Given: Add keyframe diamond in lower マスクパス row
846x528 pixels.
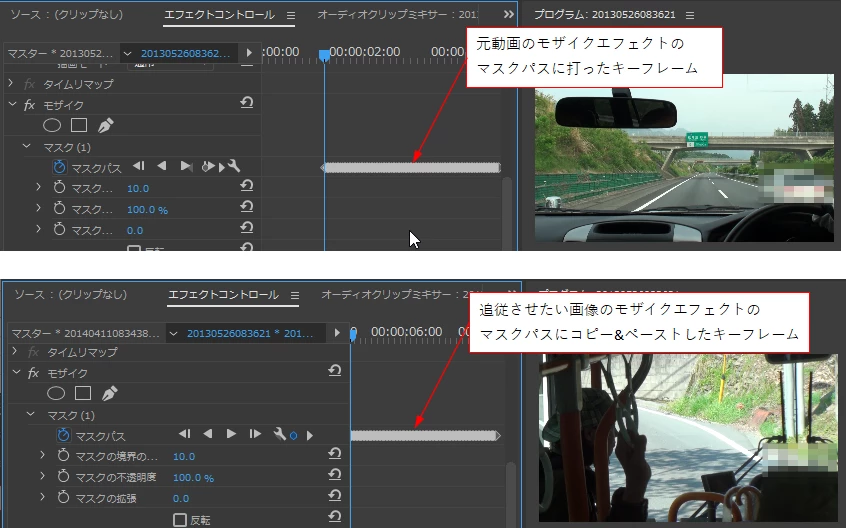Looking at the screenshot, I should tap(294, 436).
